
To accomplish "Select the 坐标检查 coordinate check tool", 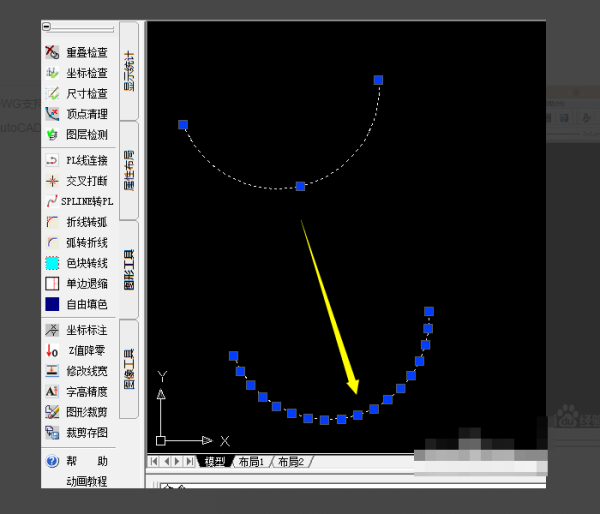I will point(53,73).
